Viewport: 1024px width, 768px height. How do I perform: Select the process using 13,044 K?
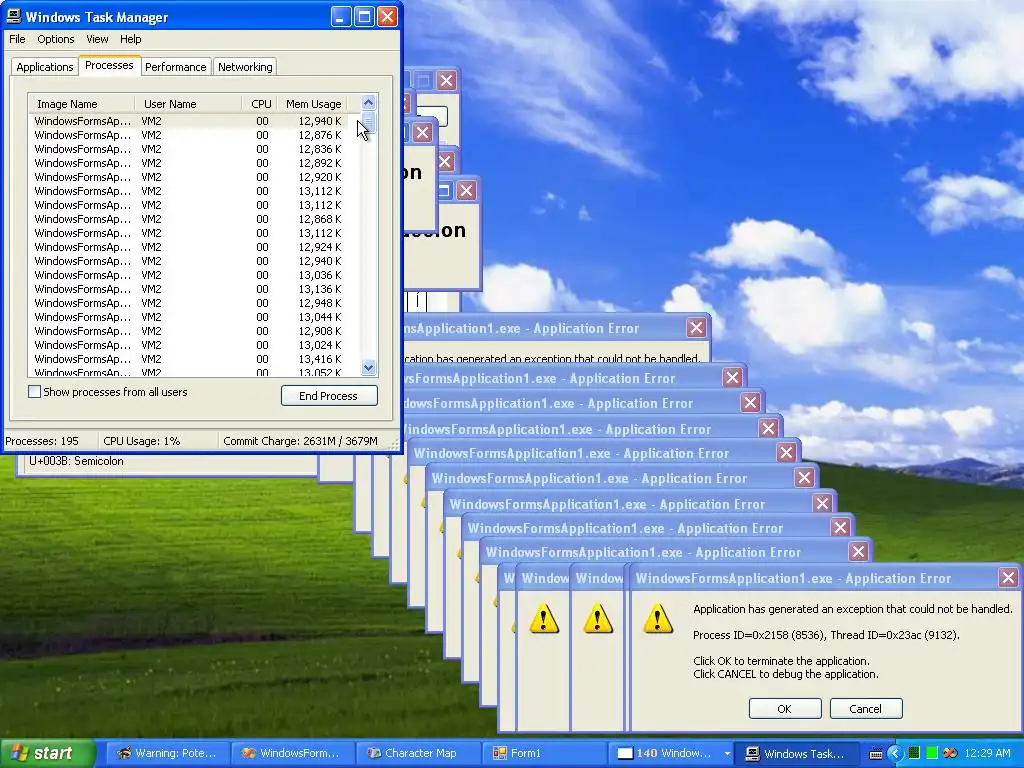pyautogui.click(x=193, y=317)
